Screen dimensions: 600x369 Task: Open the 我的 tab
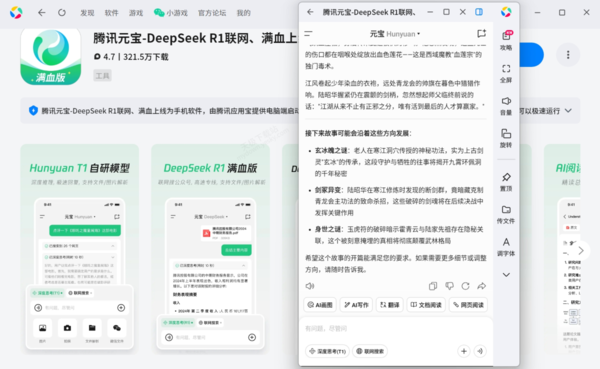tap(243, 13)
